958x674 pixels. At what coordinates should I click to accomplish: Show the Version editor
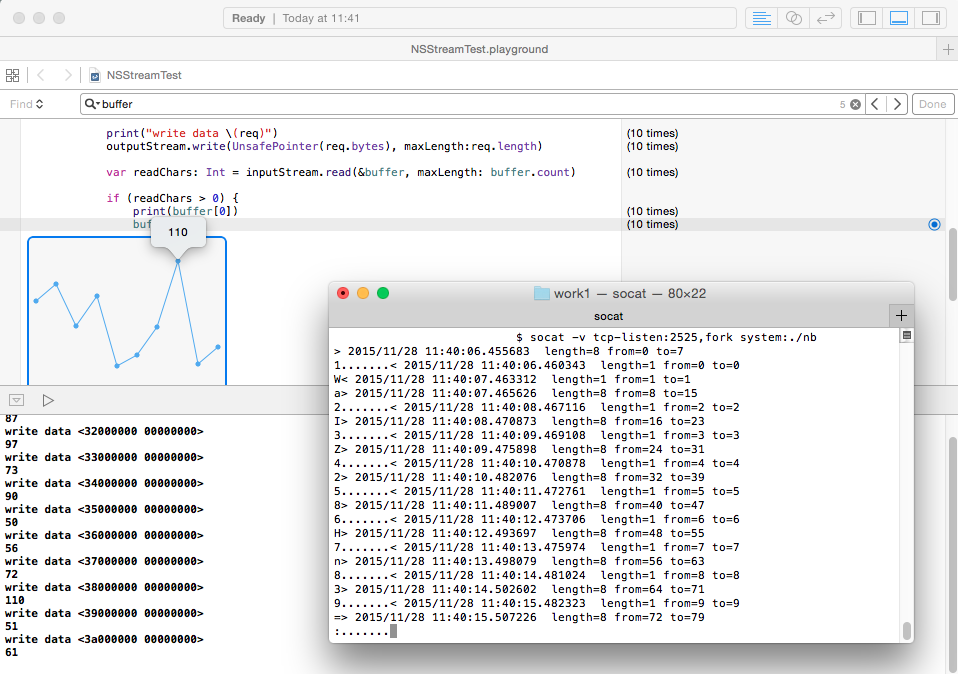click(826, 18)
